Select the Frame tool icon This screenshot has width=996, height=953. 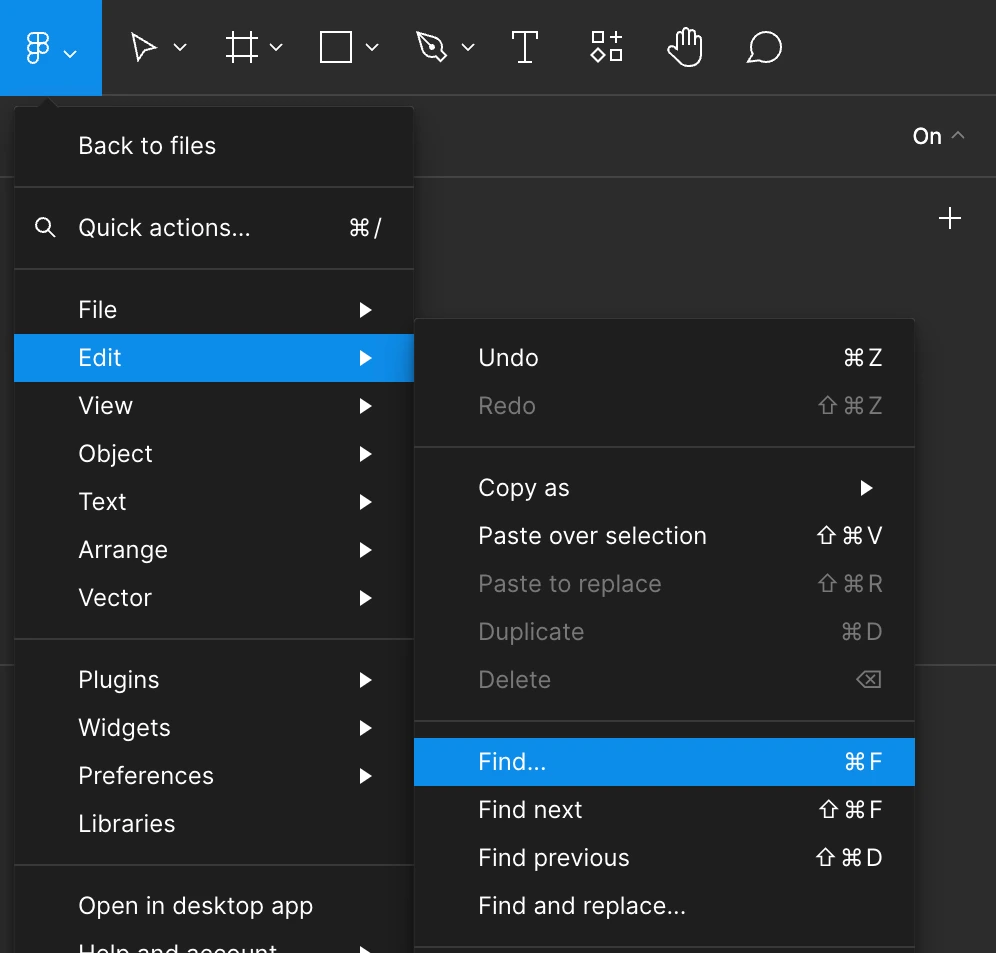point(242,48)
